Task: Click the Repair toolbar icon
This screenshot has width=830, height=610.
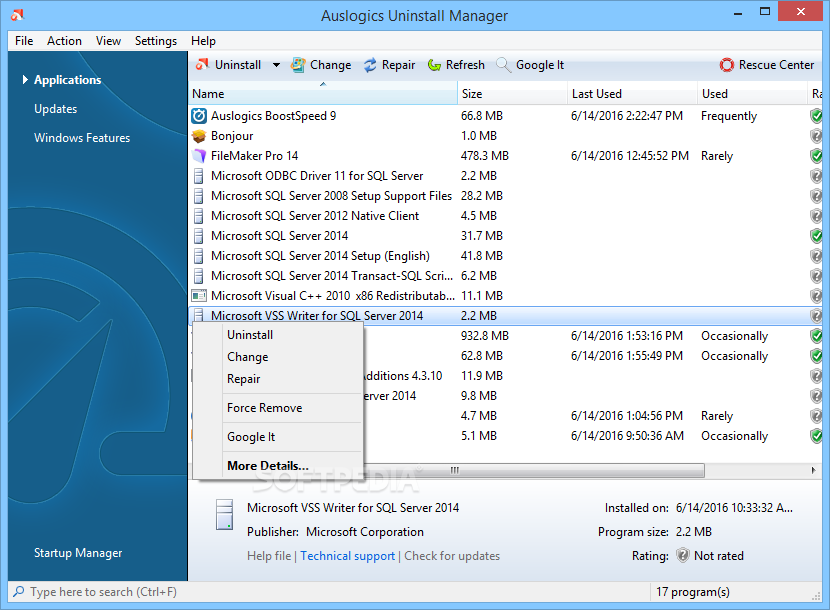Action: pos(370,65)
